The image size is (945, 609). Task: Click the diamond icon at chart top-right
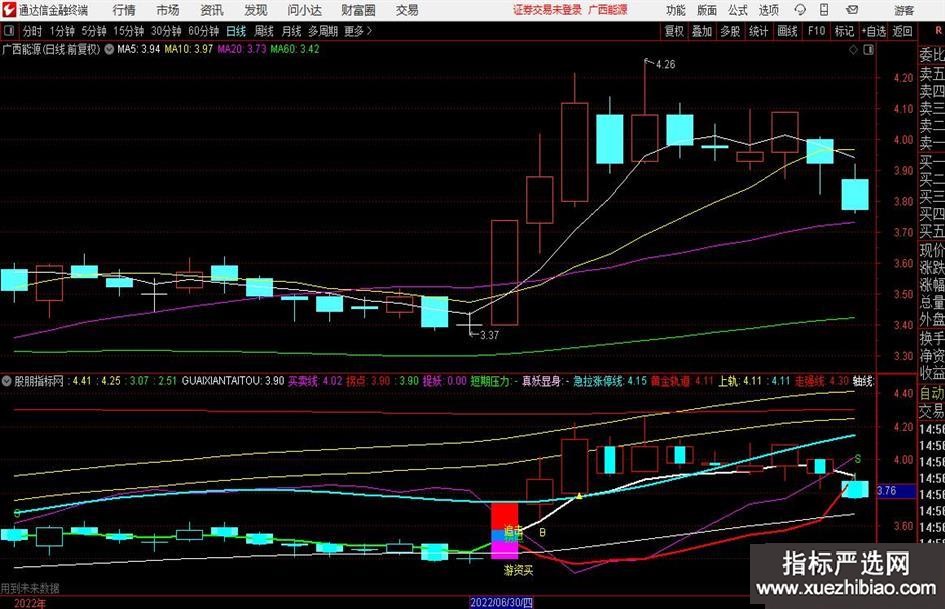pyautogui.click(x=853, y=50)
